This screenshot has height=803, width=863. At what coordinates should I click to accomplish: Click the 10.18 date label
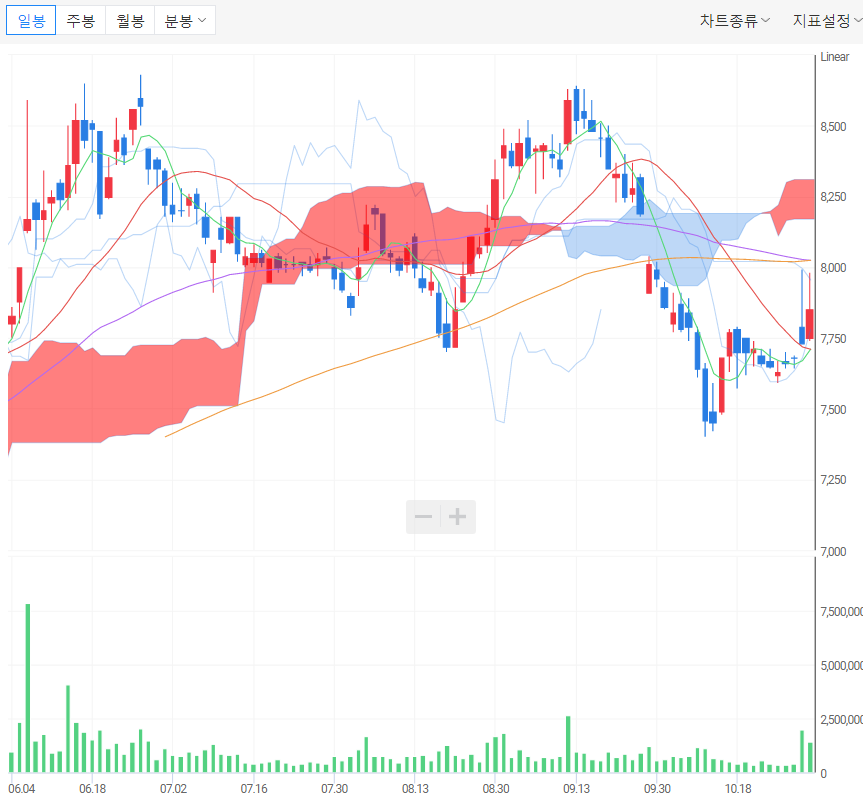pyautogui.click(x=738, y=789)
